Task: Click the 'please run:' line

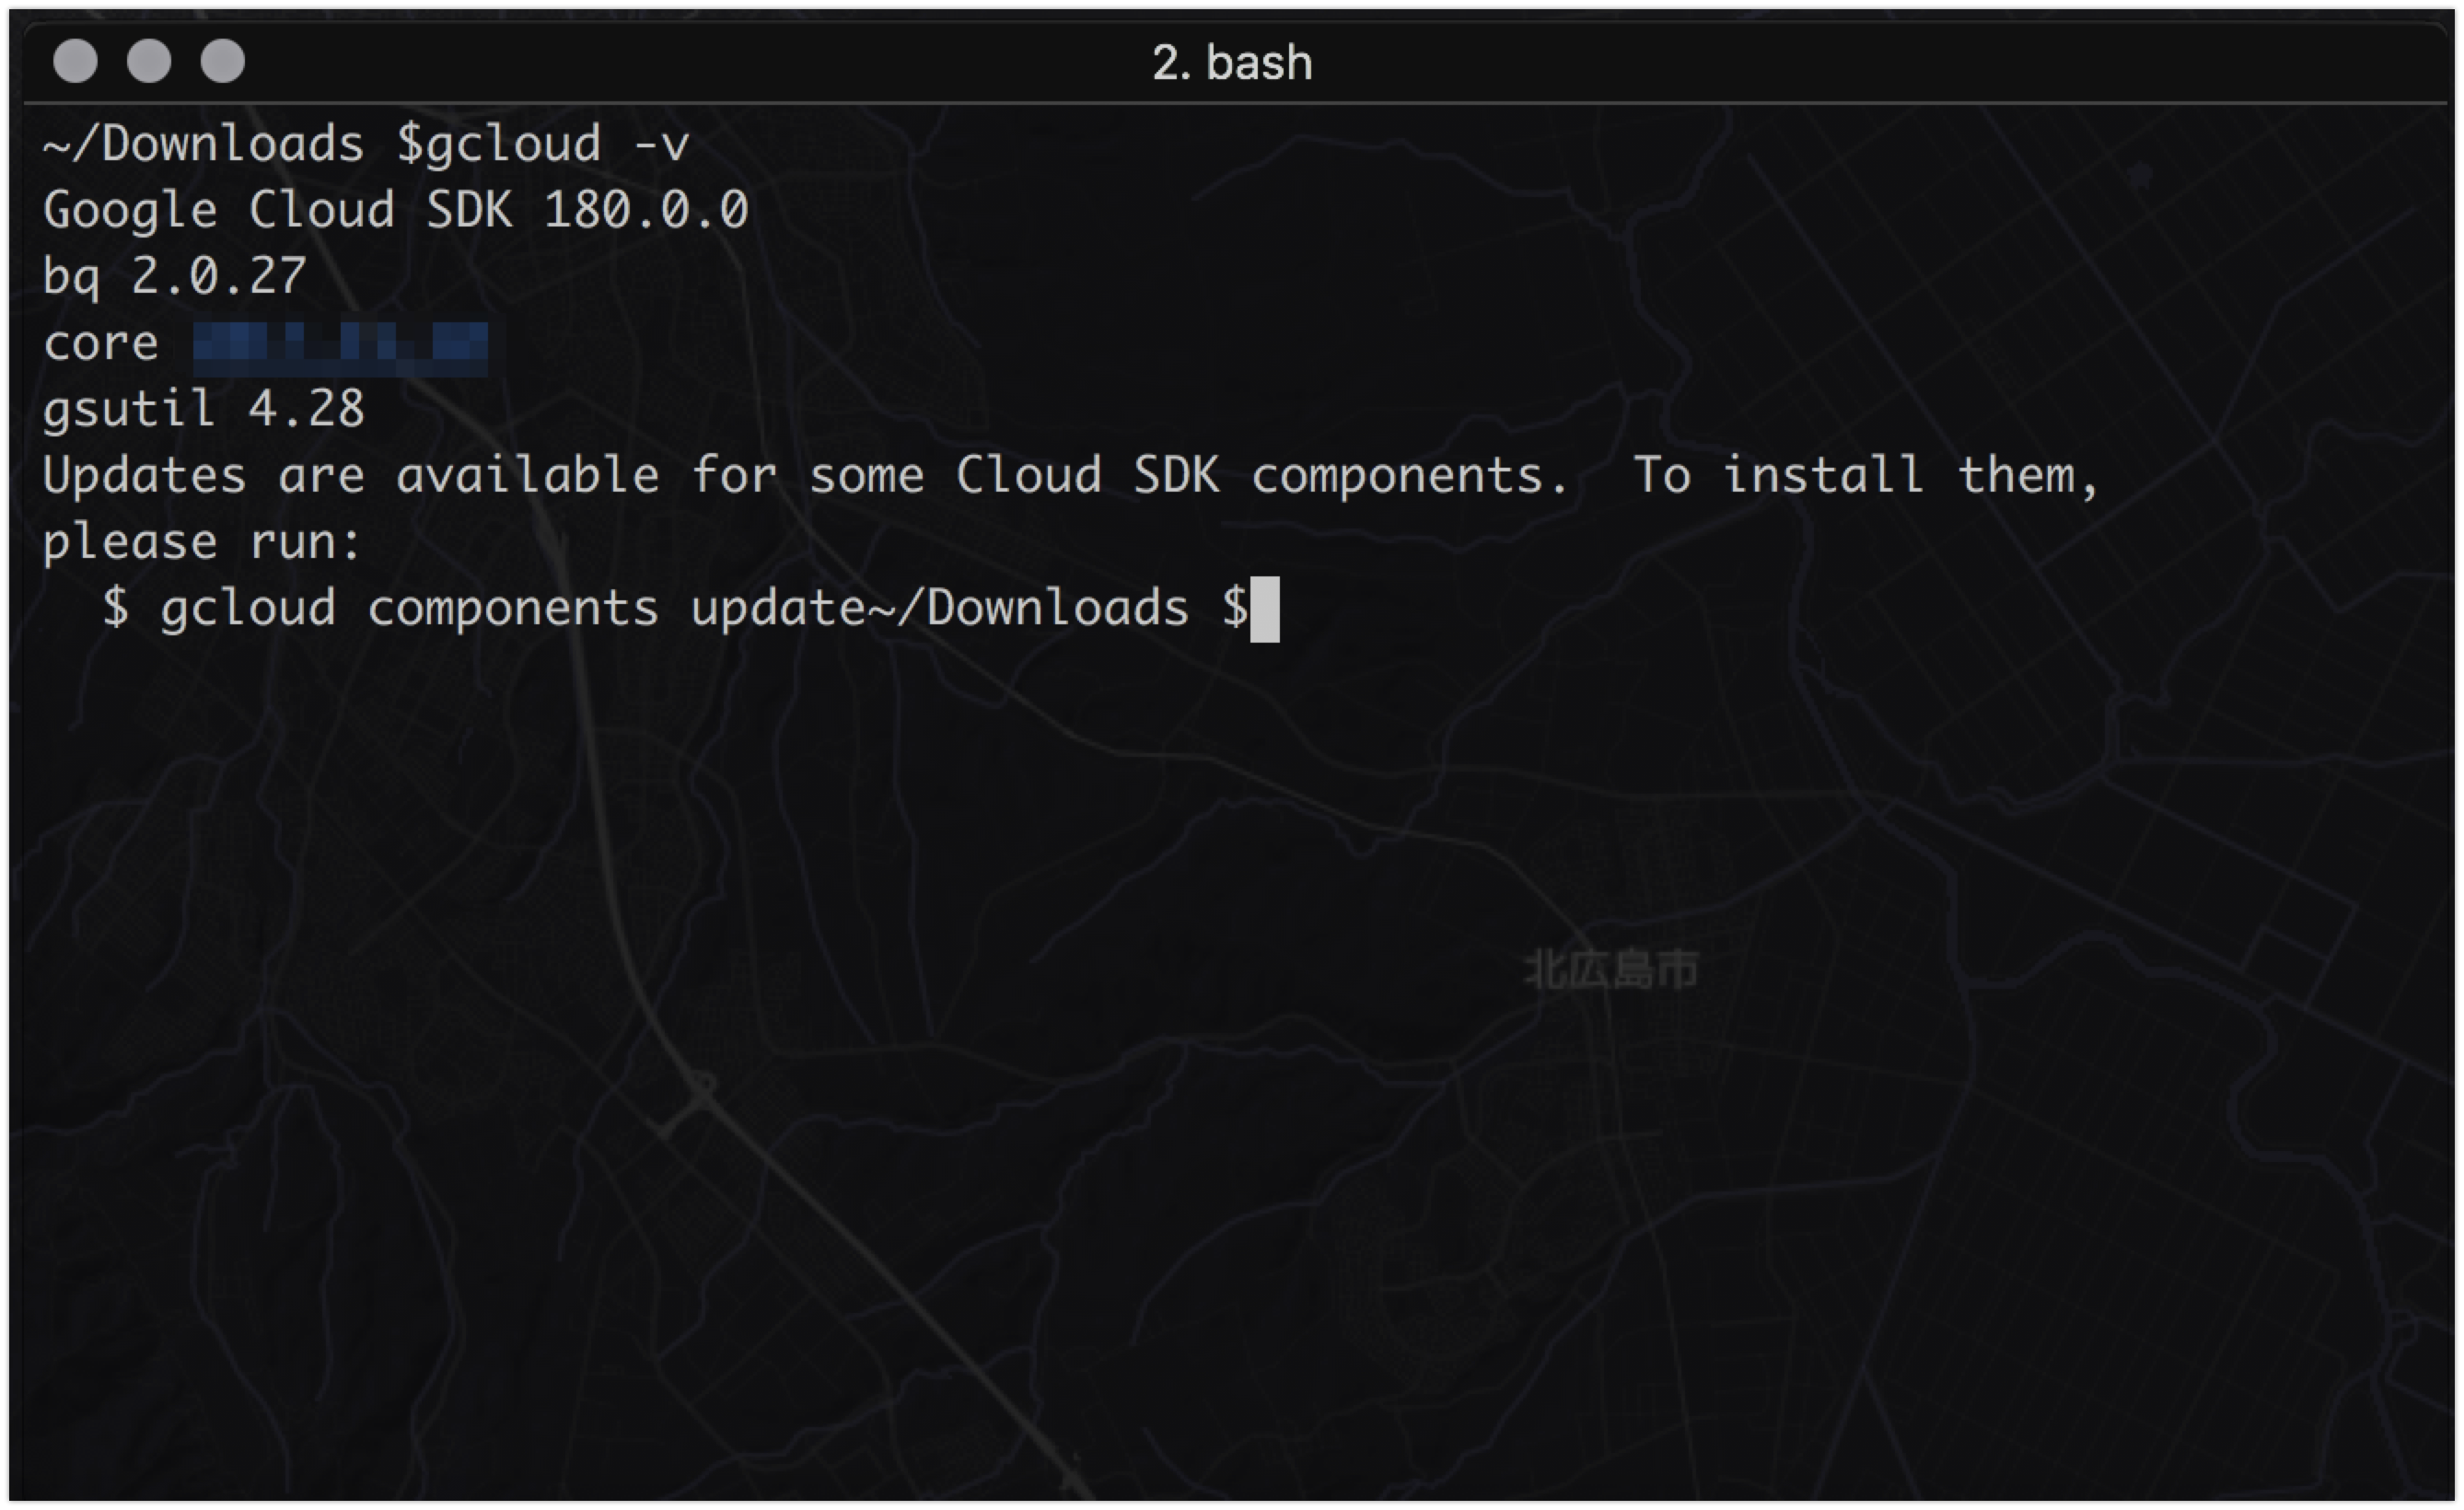Action: (x=201, y=543)
